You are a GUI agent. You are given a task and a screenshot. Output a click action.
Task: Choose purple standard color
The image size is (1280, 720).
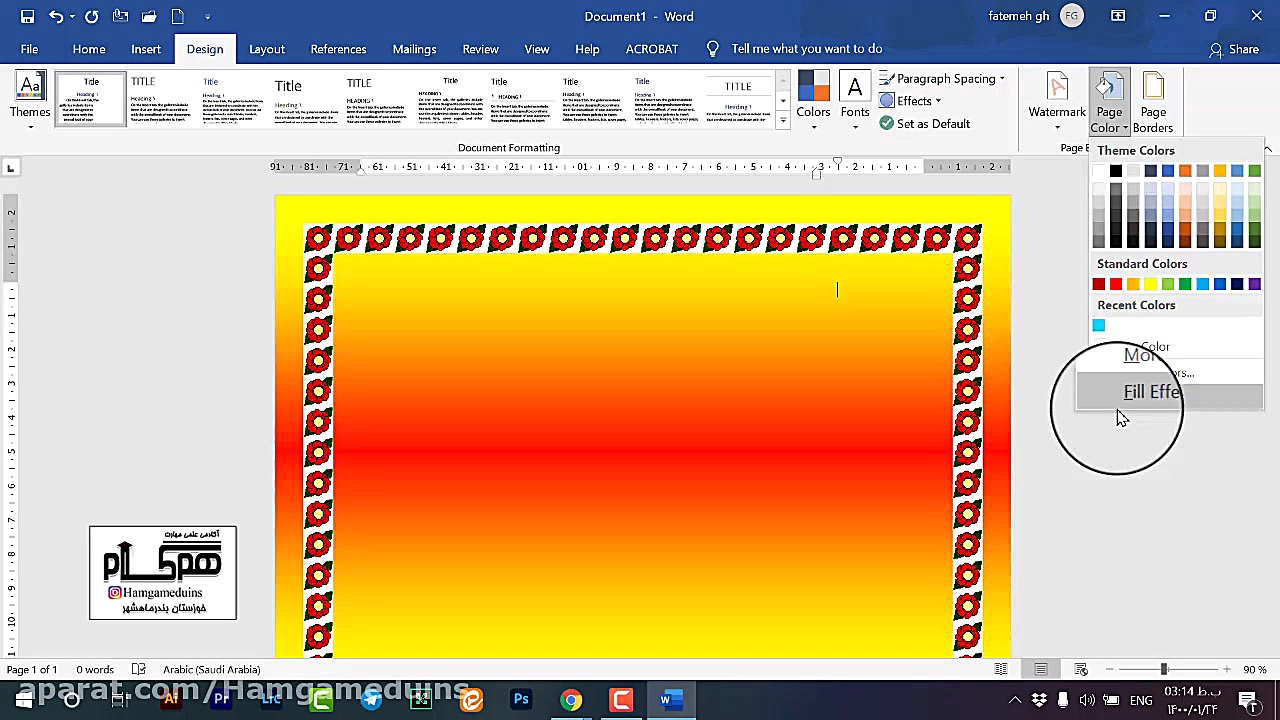1254,285
